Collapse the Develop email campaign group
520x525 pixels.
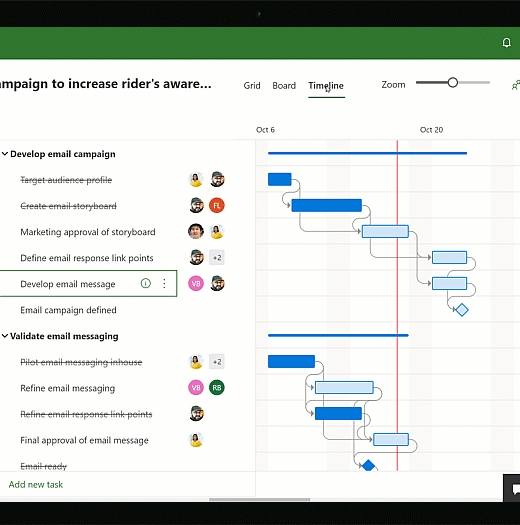click(x=5, y=154)
